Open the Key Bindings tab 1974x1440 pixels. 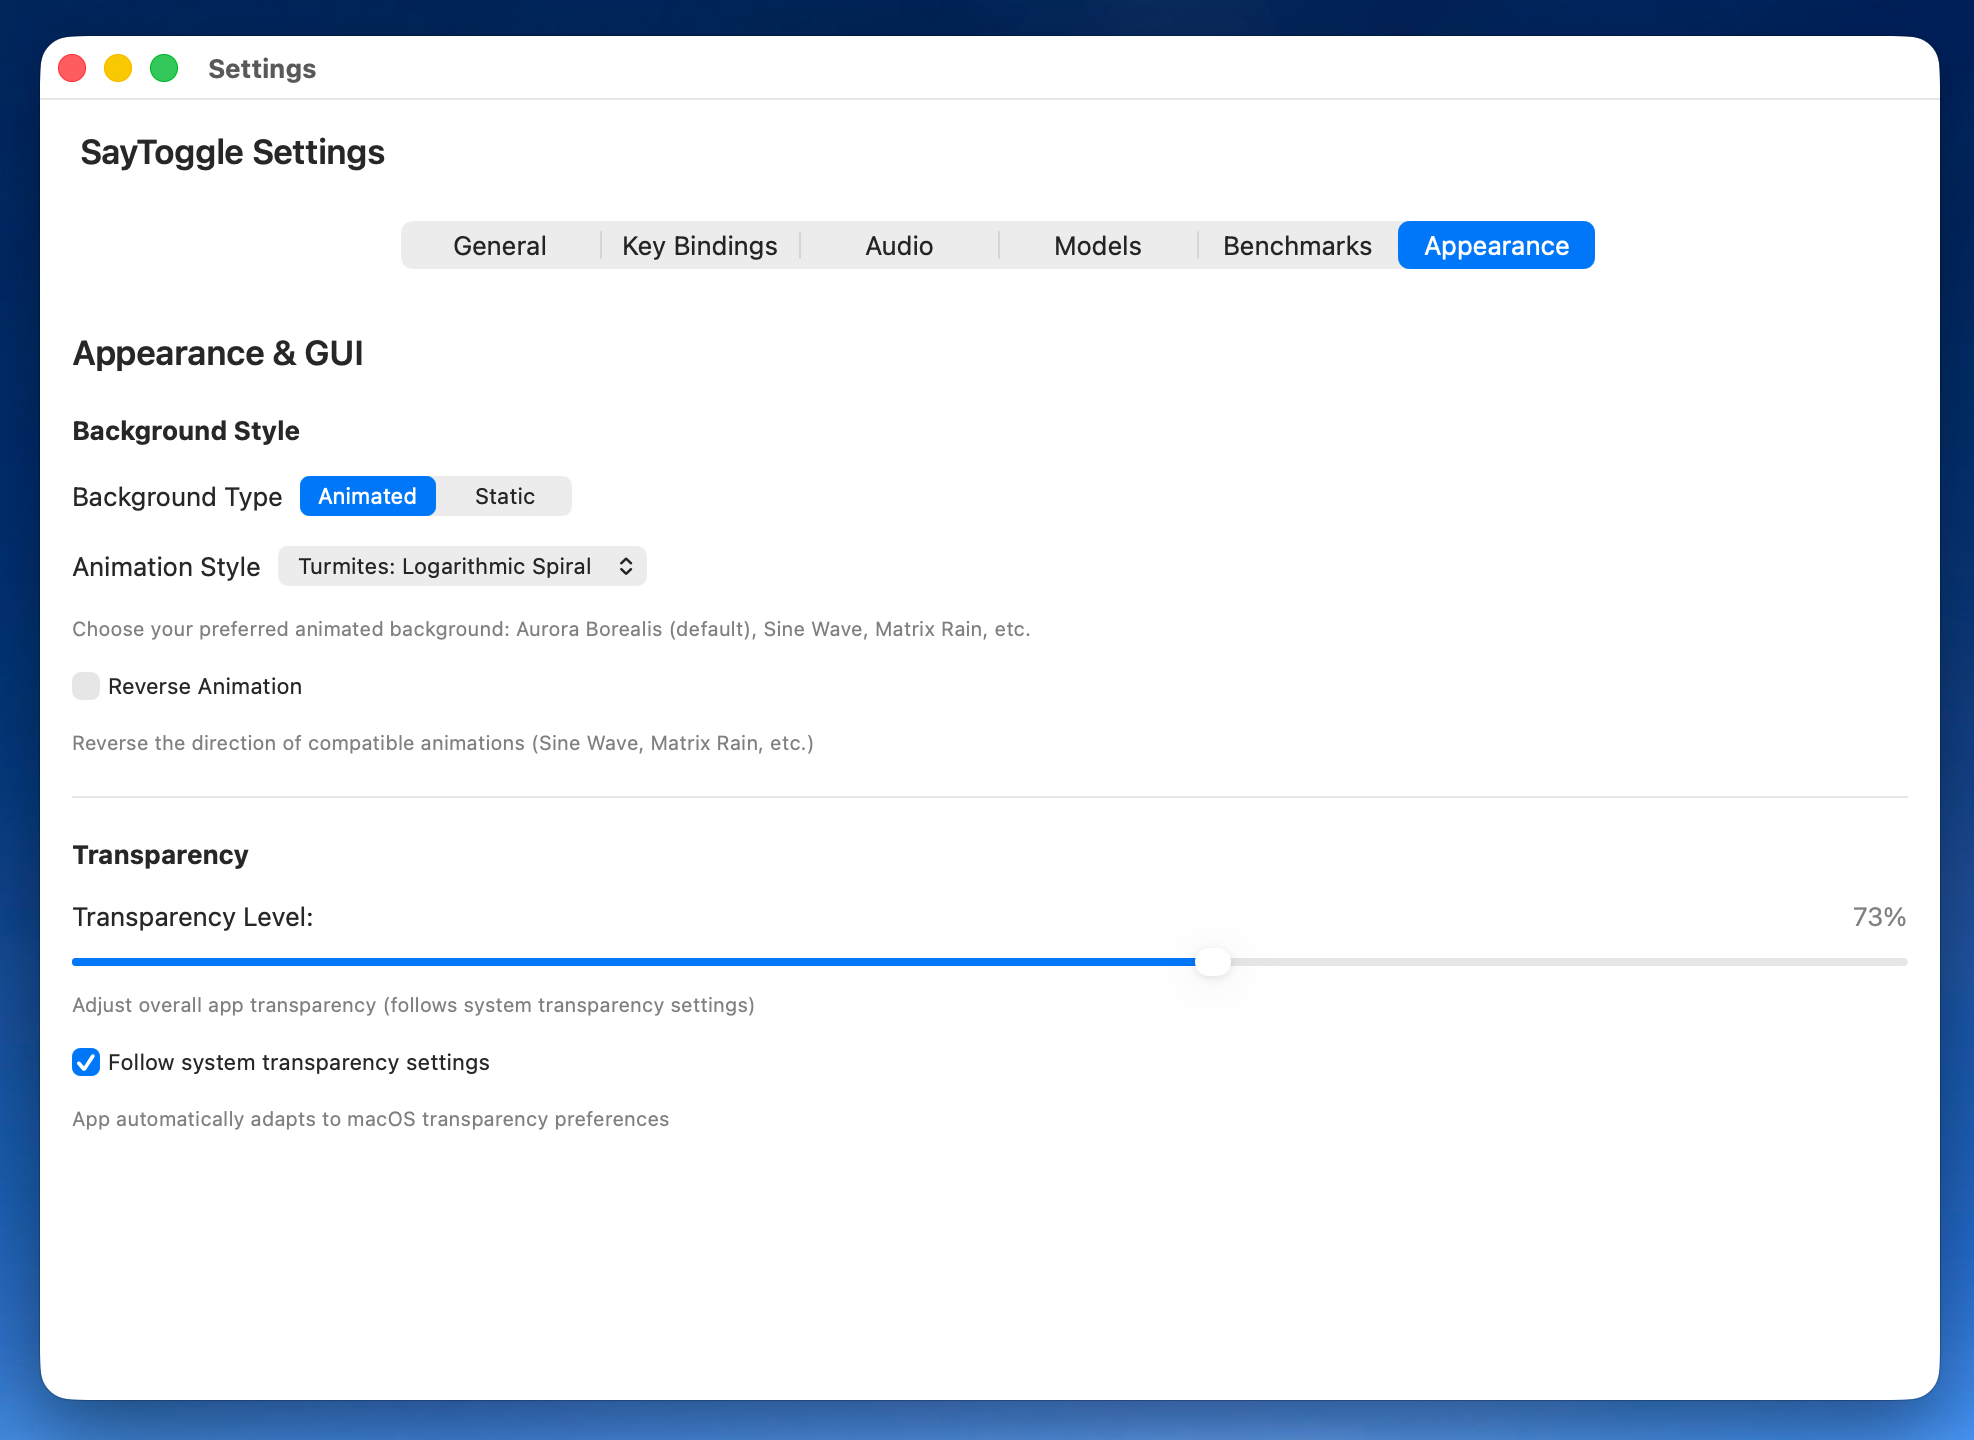point(699,245)
